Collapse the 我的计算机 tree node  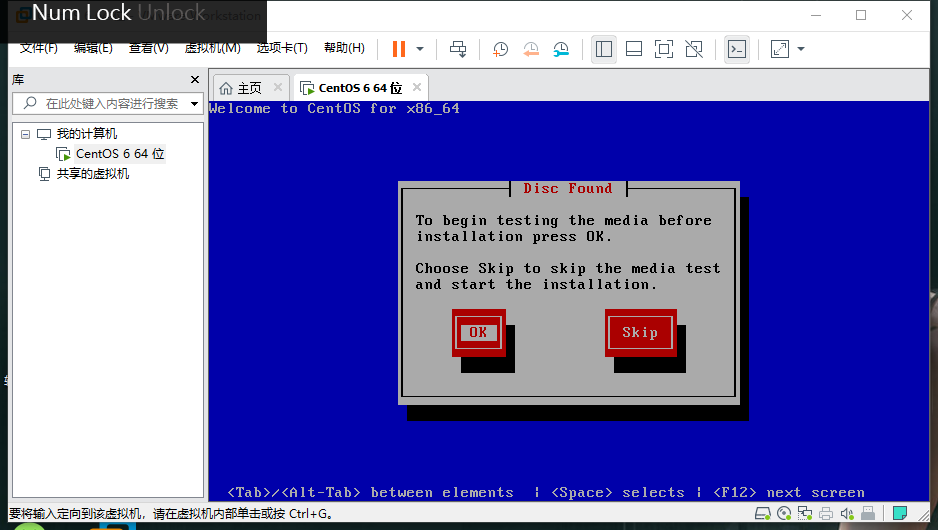point(25,134)
